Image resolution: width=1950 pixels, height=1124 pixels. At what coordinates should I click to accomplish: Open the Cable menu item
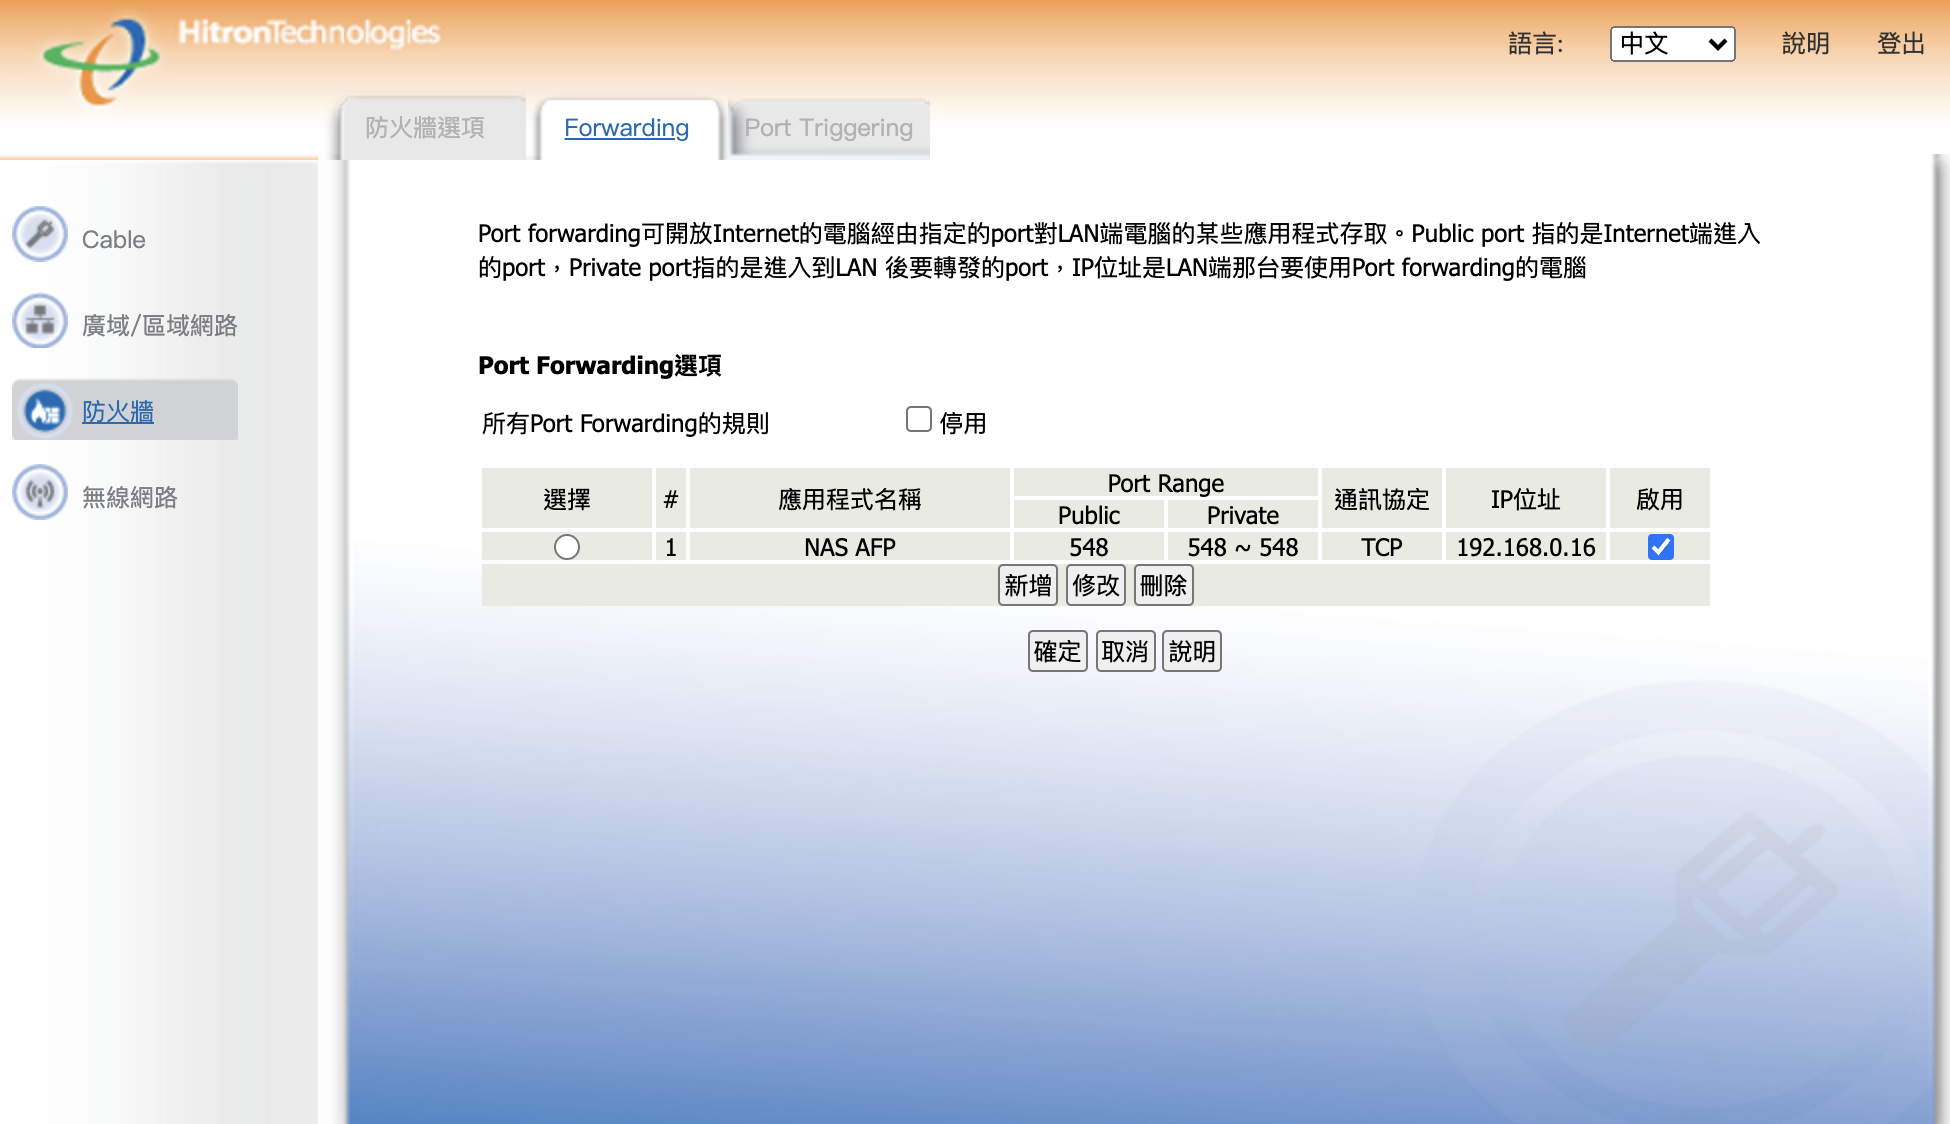coord(114,240)
